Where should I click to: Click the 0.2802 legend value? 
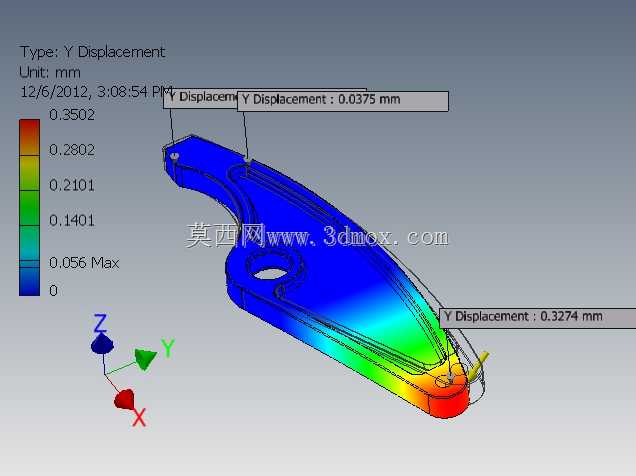pyautogui.click(x=72, y=150)
